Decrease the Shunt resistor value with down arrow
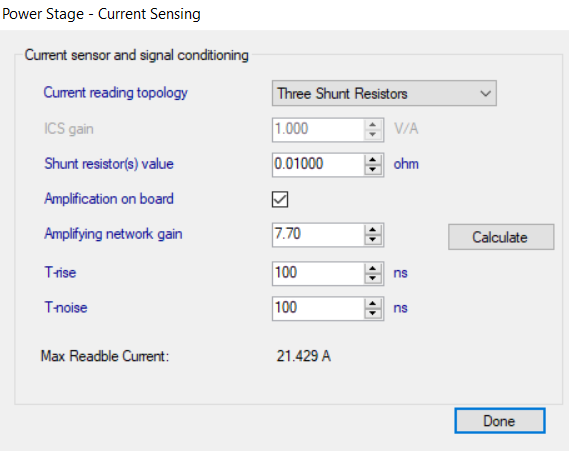Image resolution: width=569 pixels, height=451 pixels. [373, 170]
